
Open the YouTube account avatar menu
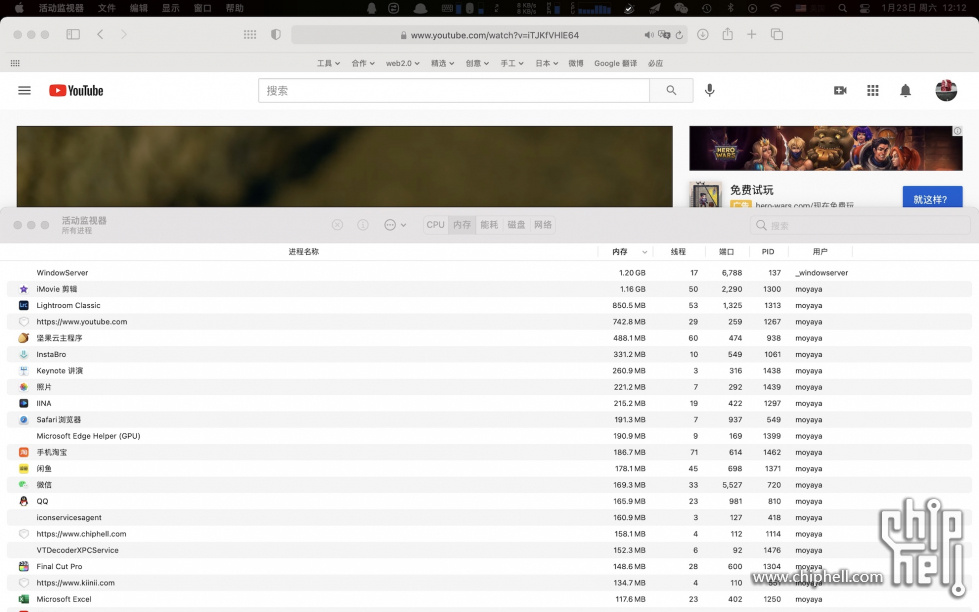(946, 91)
